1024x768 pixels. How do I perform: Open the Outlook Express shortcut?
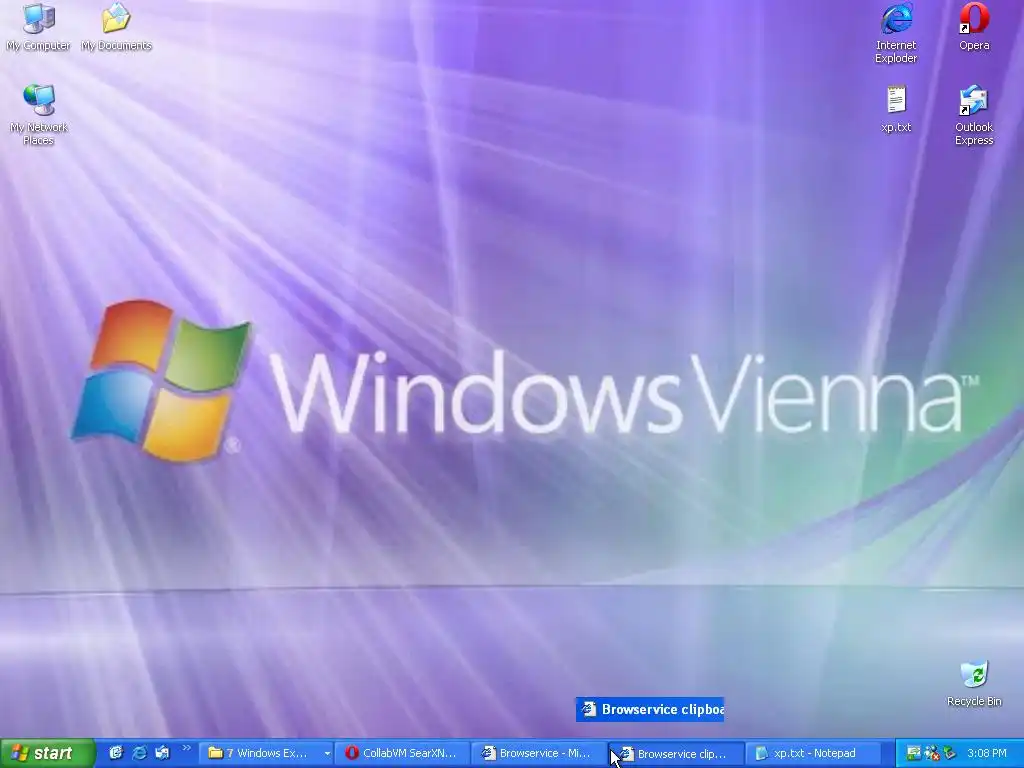tap(974, 114)
